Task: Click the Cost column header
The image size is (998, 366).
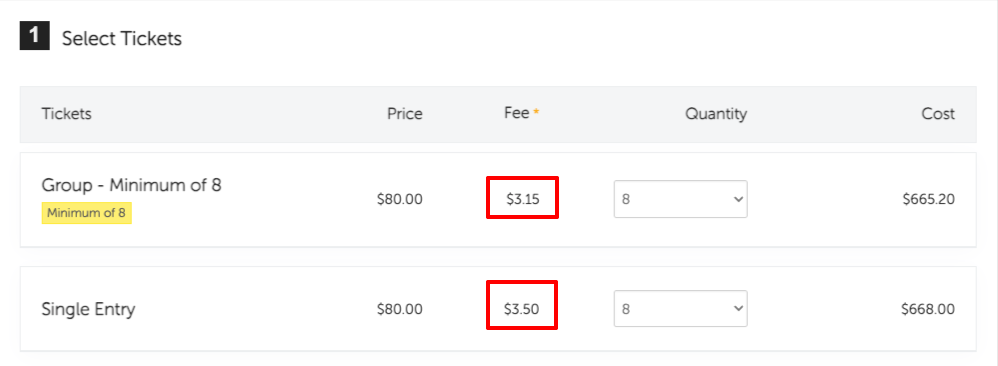Action: [x=938, y=114]
